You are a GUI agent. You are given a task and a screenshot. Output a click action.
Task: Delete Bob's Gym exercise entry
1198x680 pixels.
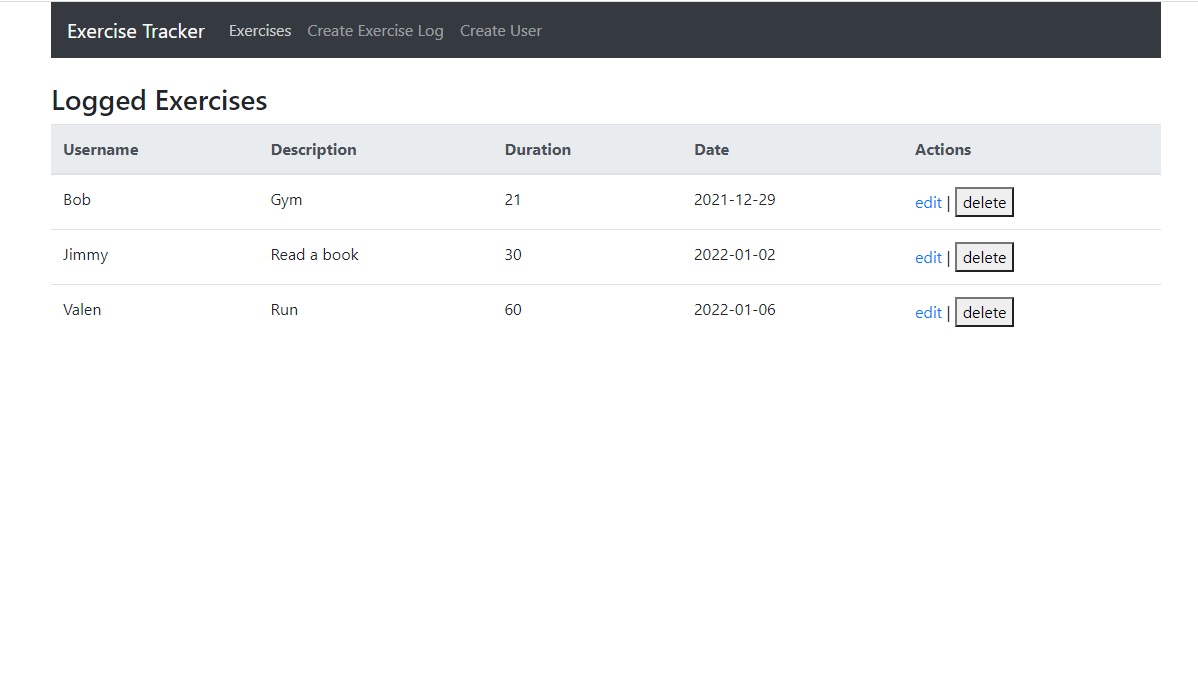pos(983,202)
